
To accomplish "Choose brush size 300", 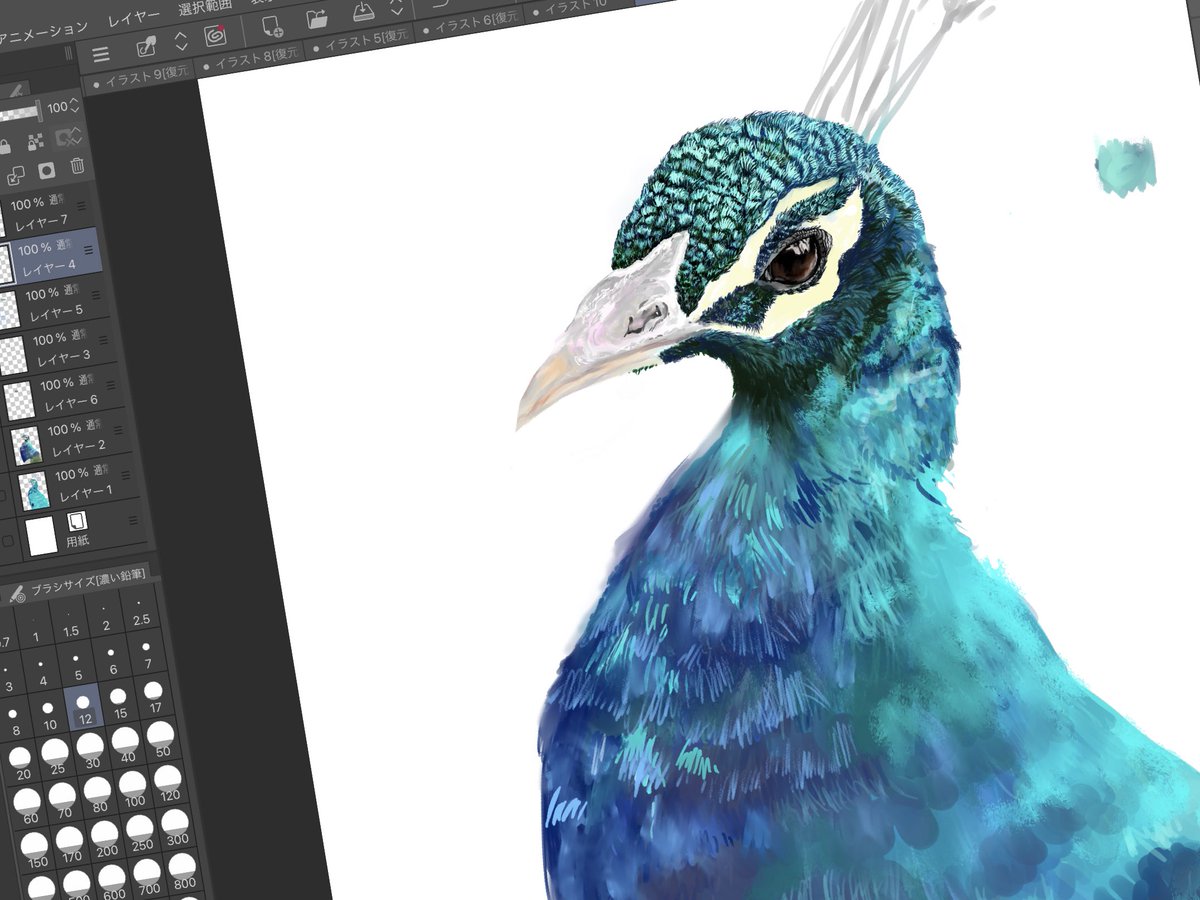I will click(175, 829).
